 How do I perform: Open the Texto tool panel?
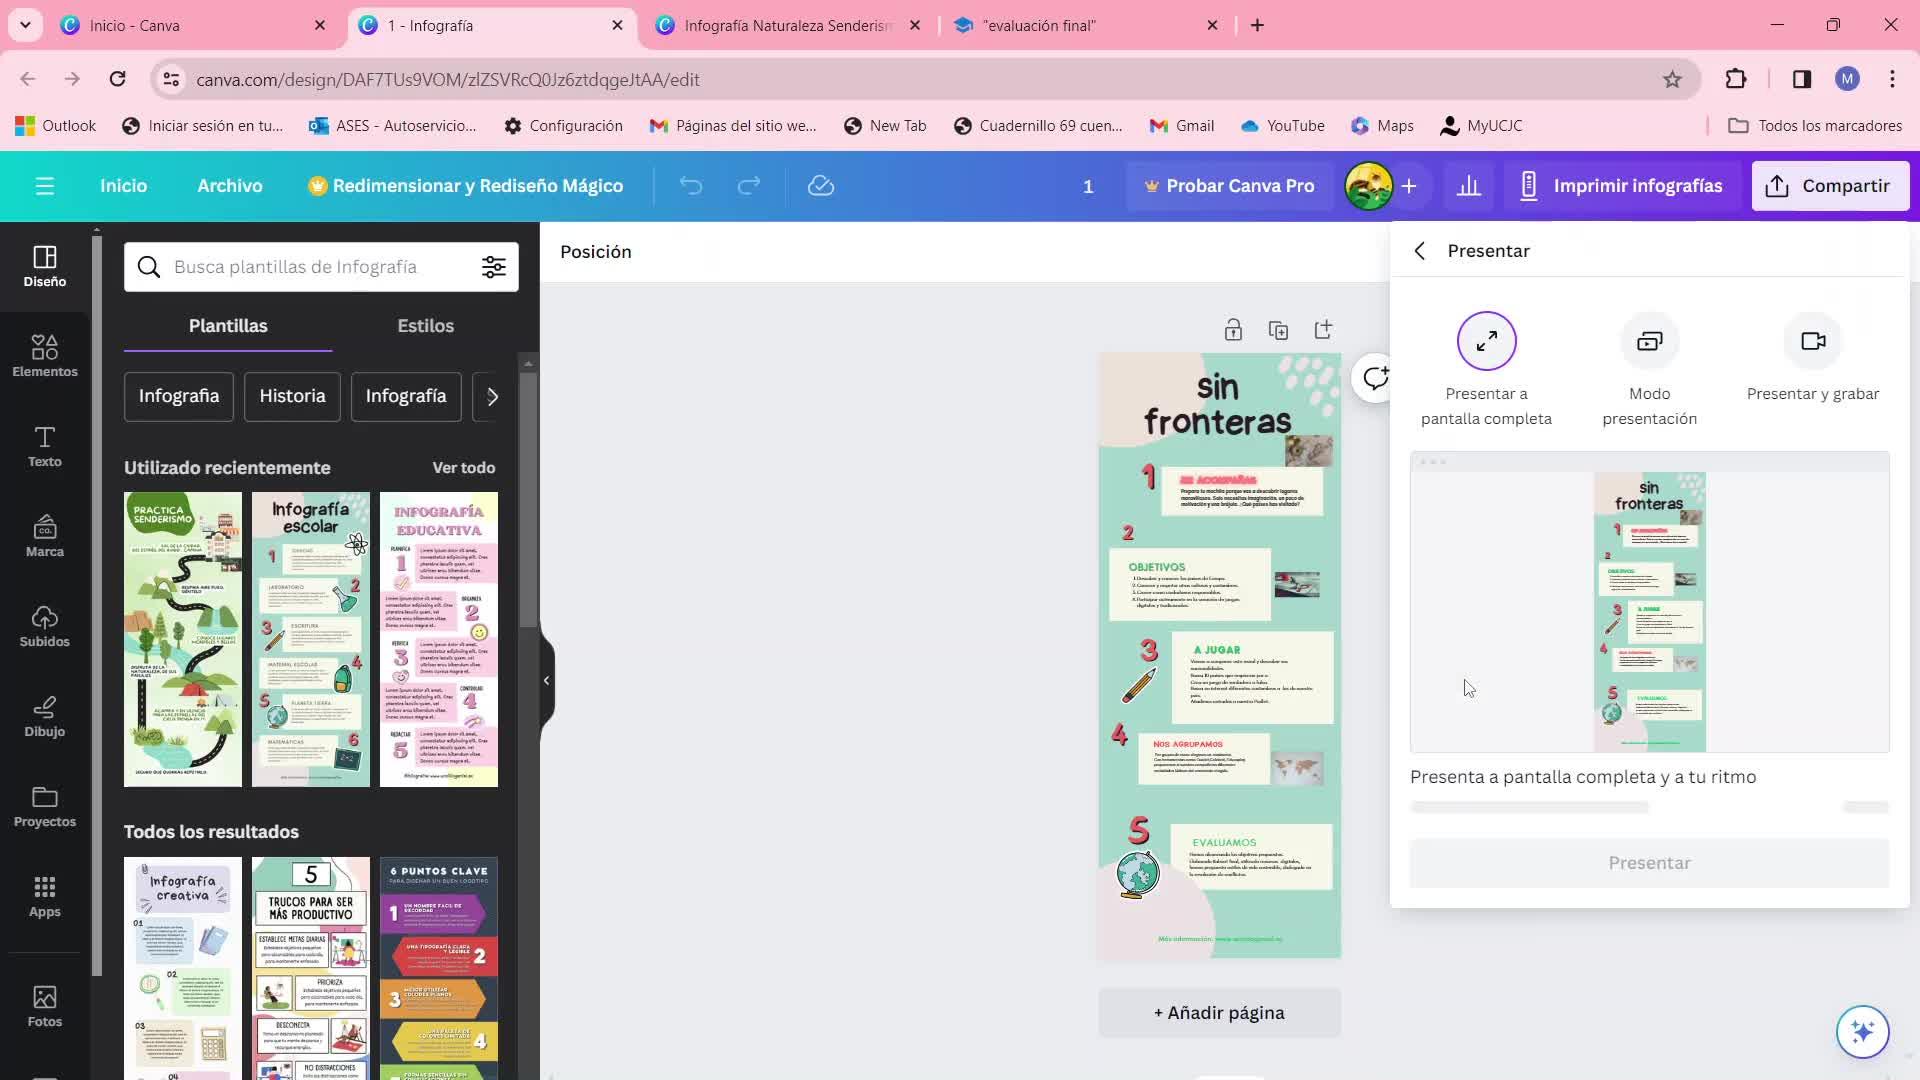44,446
